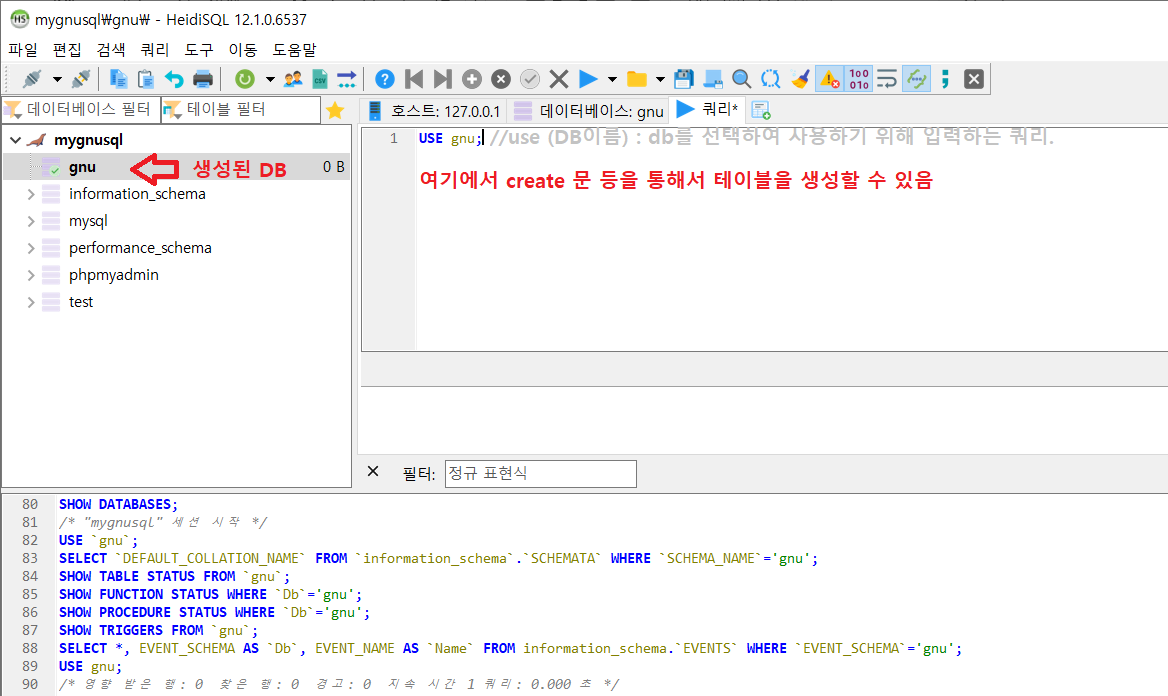Click the blue Help question mark icon

tap(384, 79)
